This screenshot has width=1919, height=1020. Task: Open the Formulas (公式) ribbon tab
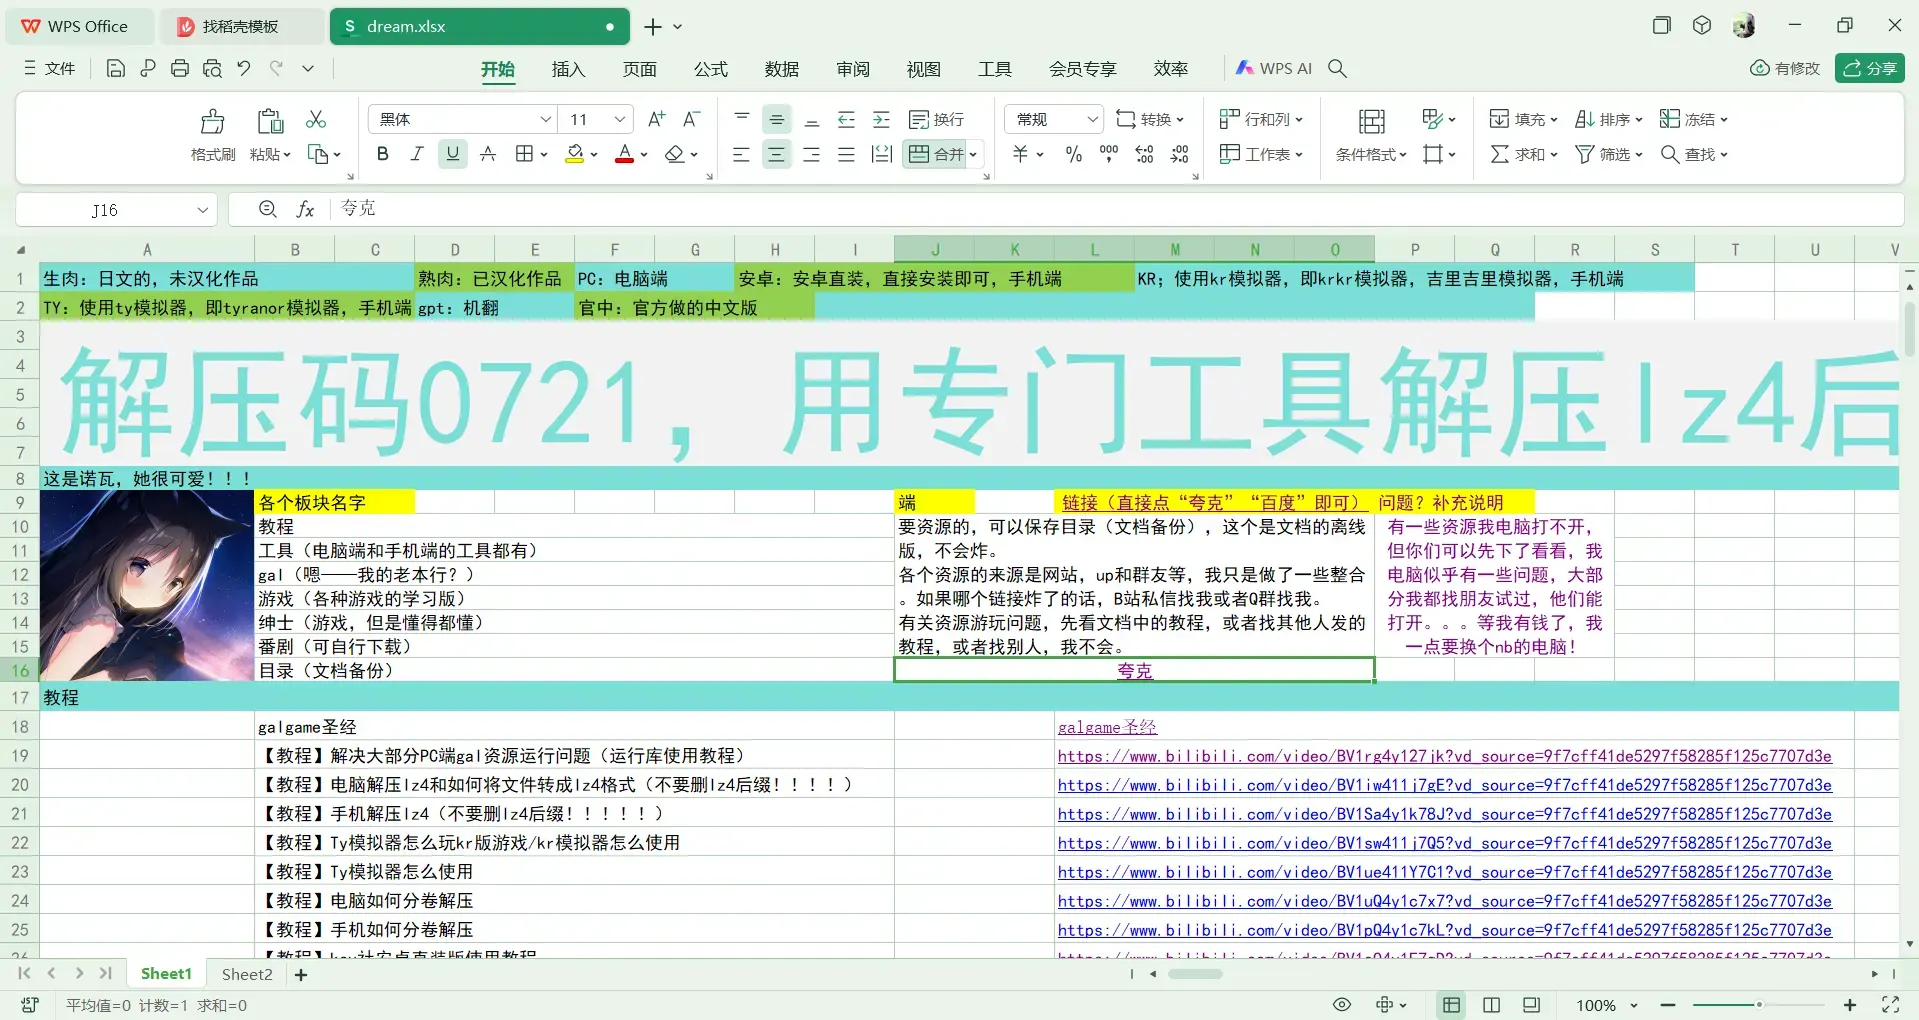(x=711, y=69)
